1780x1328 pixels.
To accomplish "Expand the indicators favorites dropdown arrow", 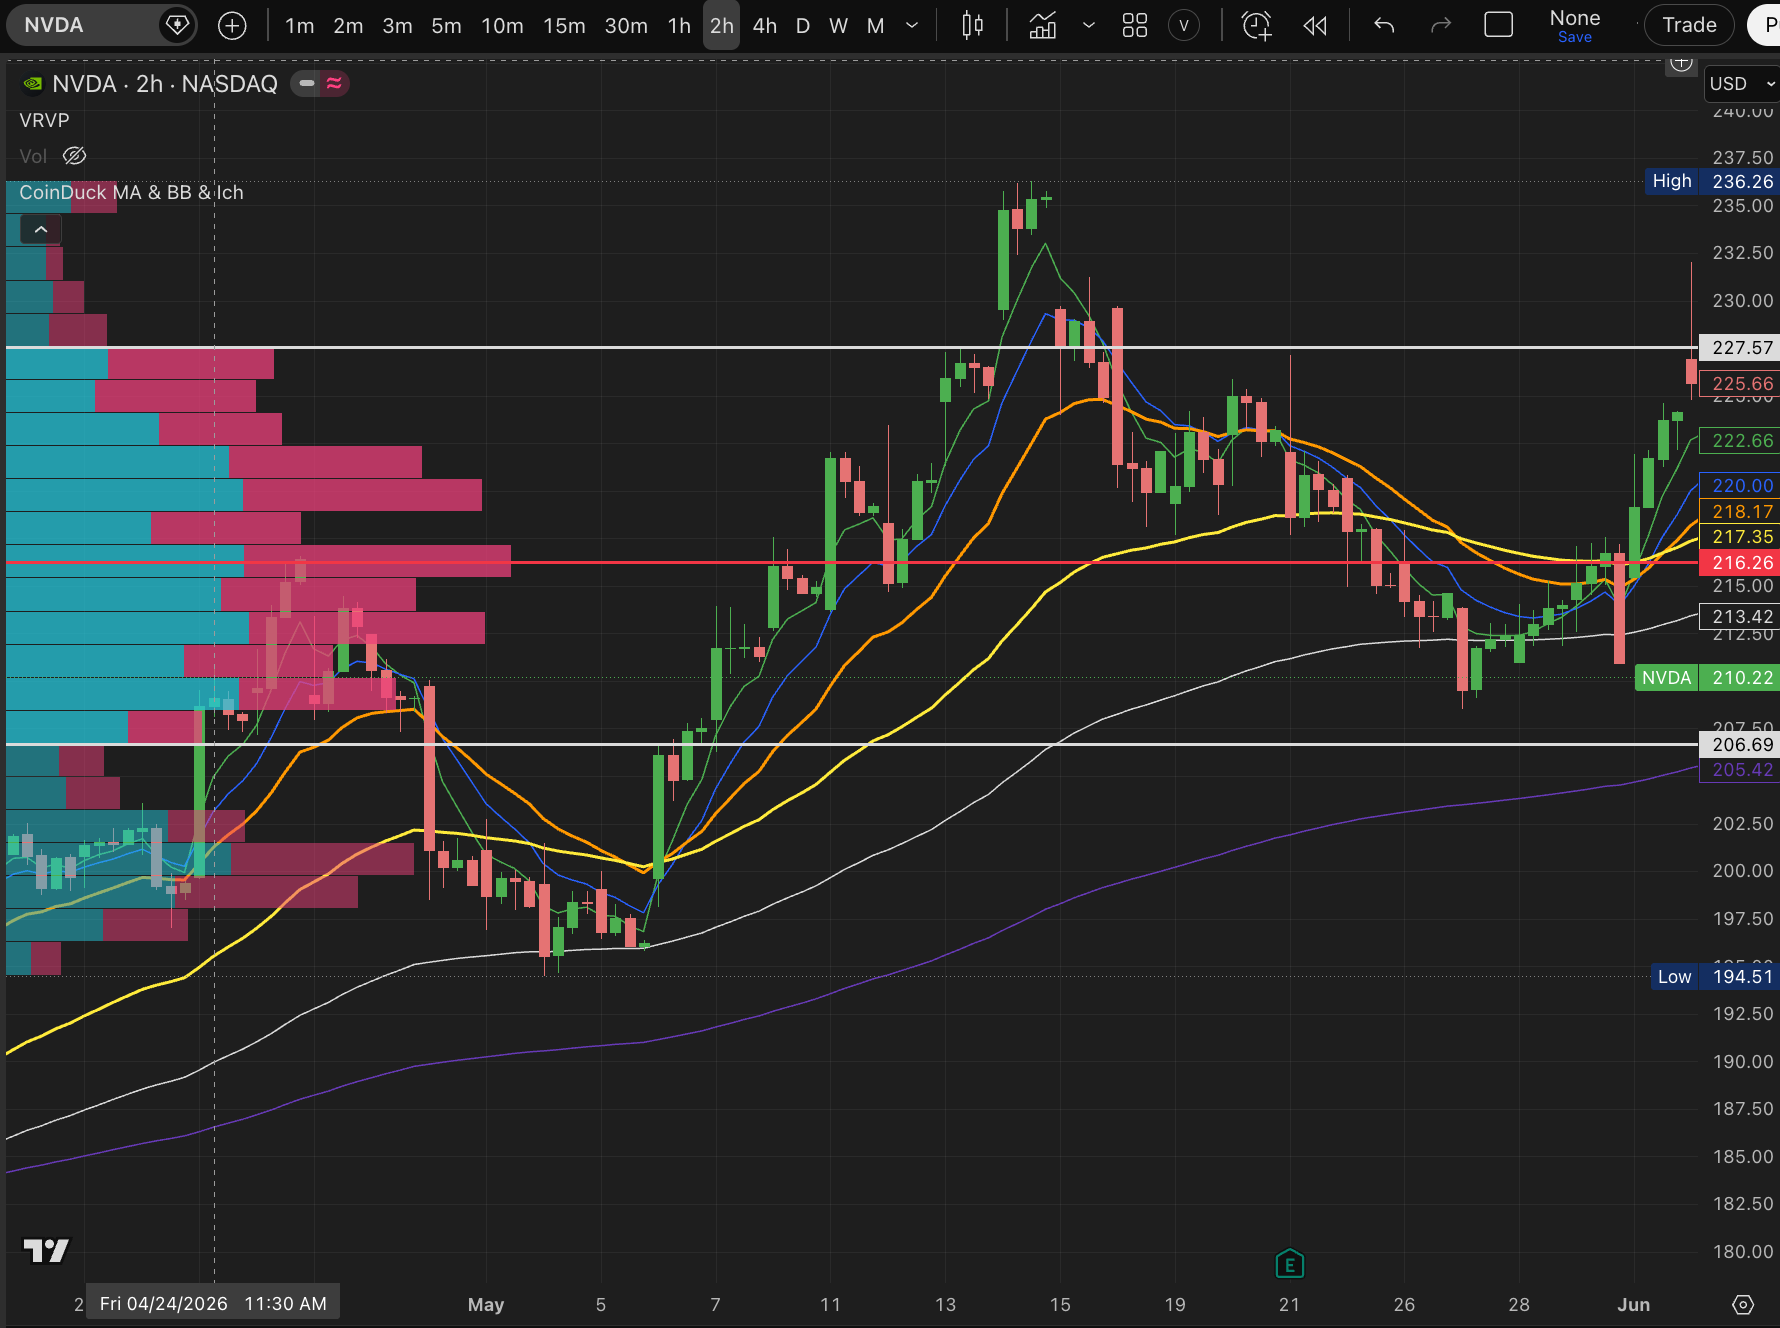I will [1088, 26].
